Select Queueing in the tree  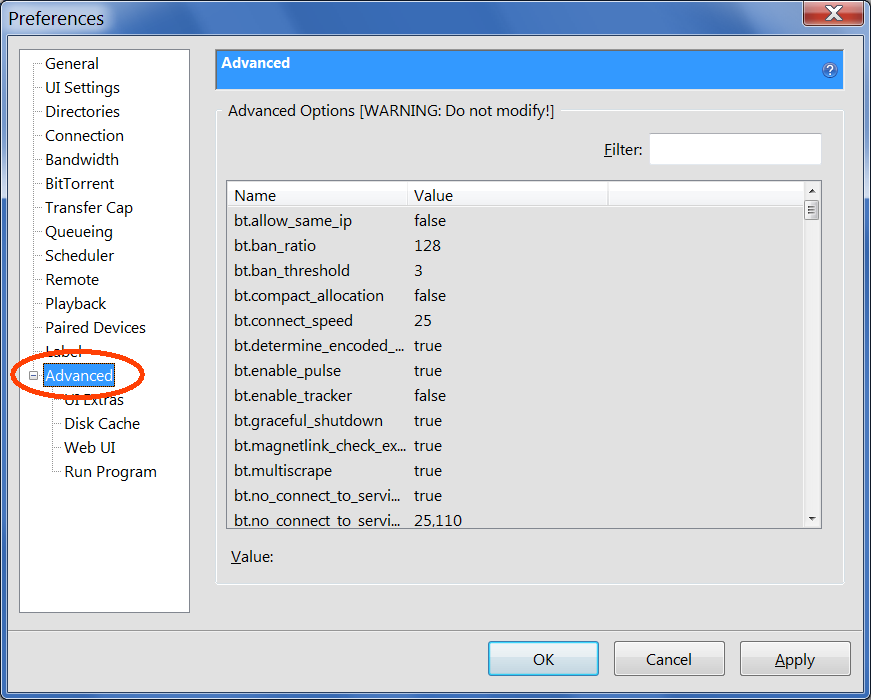(x=79, y=232)
